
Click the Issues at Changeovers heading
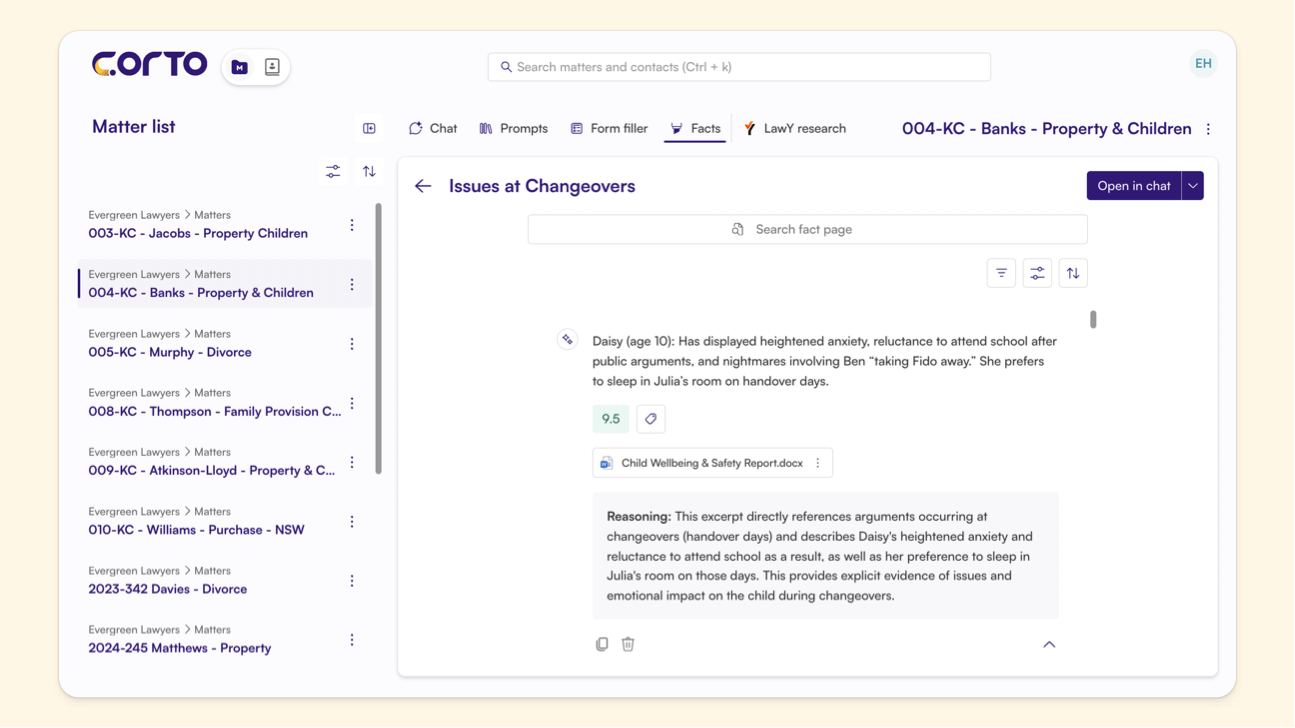pos(542,186)
